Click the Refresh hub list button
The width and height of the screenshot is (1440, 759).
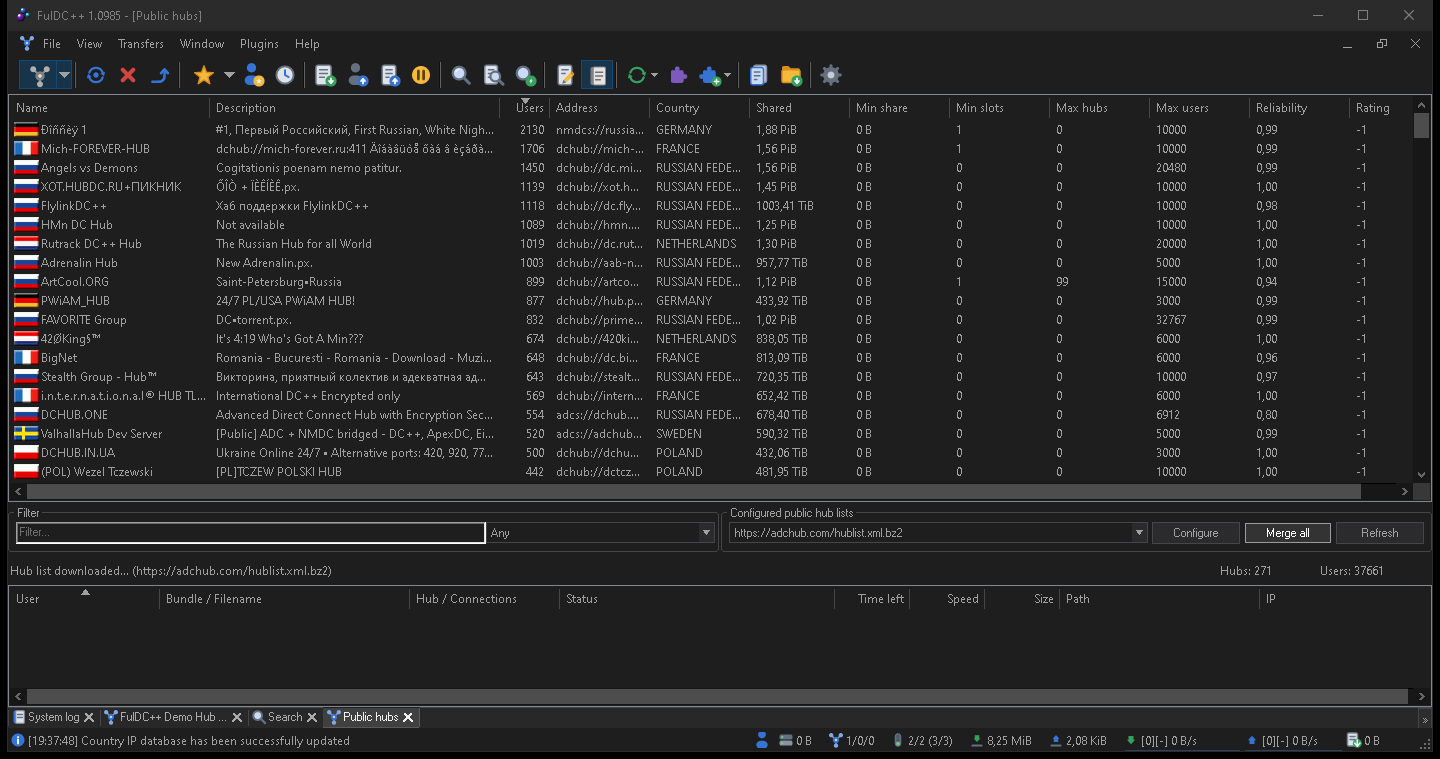point(1380,533)
